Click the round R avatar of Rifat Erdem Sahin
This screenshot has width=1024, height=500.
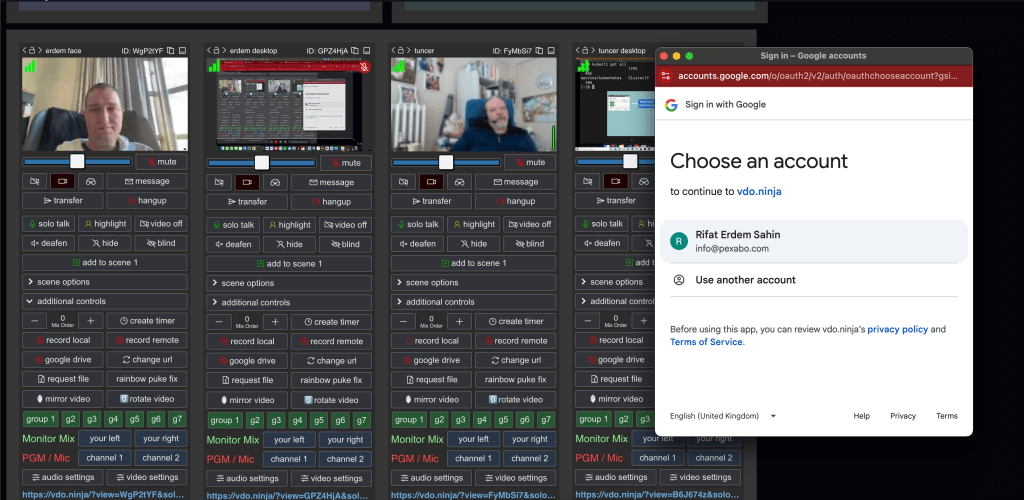pos(679,241)
